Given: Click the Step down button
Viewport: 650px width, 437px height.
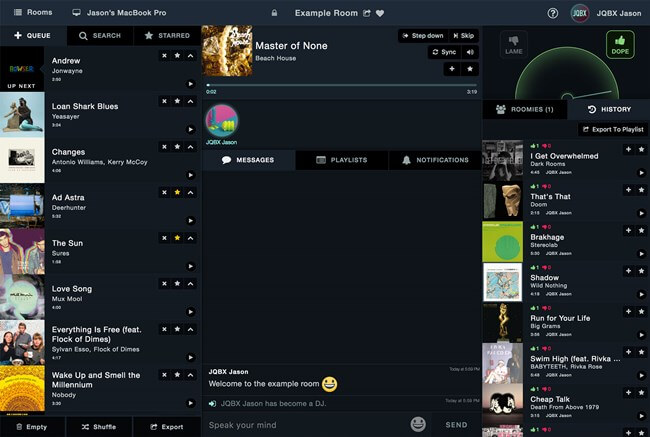Looking at the screenshot, I should pos(423,36).
